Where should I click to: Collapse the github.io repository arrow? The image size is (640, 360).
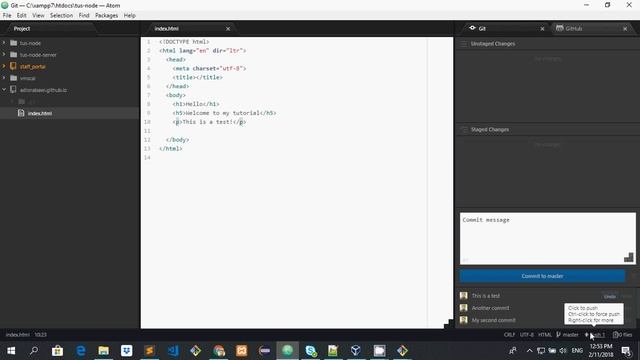[4, 90]
